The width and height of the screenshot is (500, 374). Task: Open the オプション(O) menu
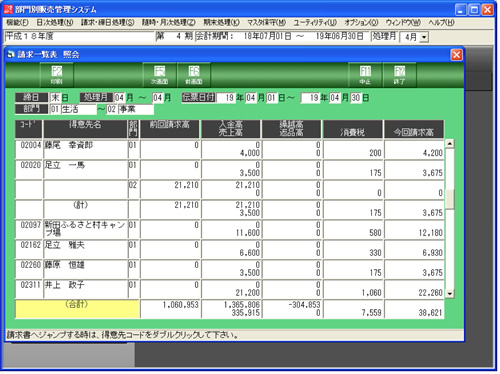(x=361, y=23)
